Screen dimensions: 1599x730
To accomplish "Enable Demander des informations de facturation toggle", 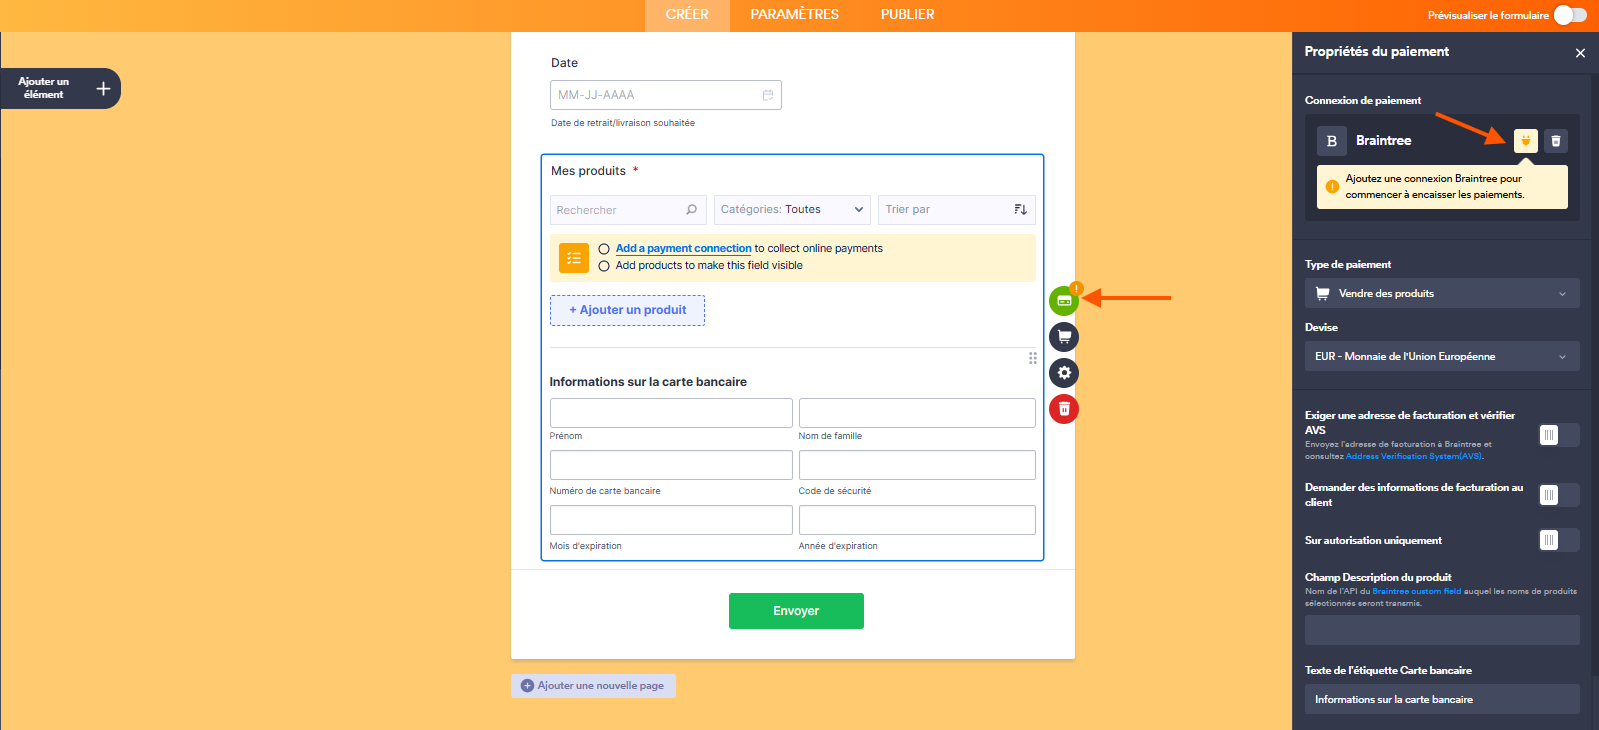I will (x=1558, y=495).
